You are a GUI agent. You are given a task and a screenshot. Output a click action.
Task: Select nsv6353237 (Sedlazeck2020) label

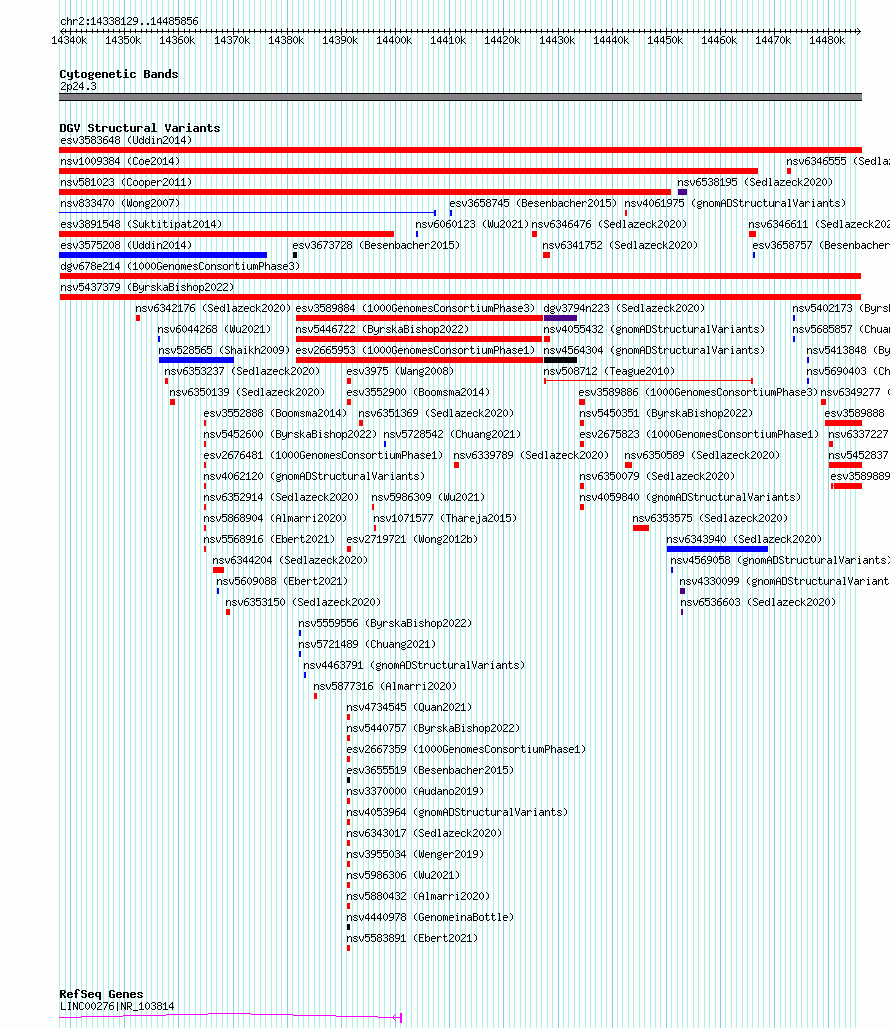(x=242, y=371)
